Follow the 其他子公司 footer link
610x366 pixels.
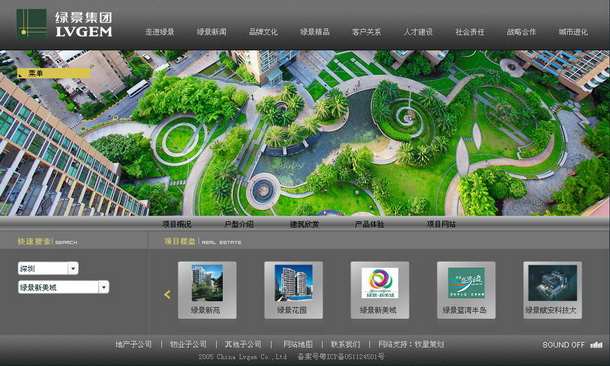coord(243,344)
